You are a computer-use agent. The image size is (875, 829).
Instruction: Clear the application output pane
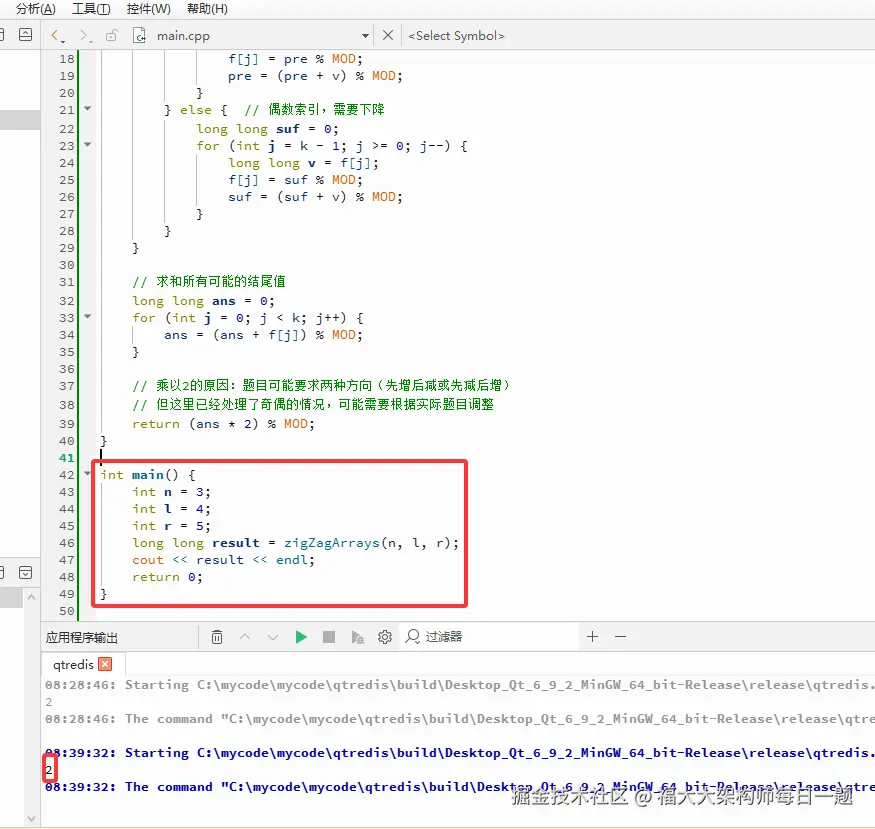[x=217, y=637]
